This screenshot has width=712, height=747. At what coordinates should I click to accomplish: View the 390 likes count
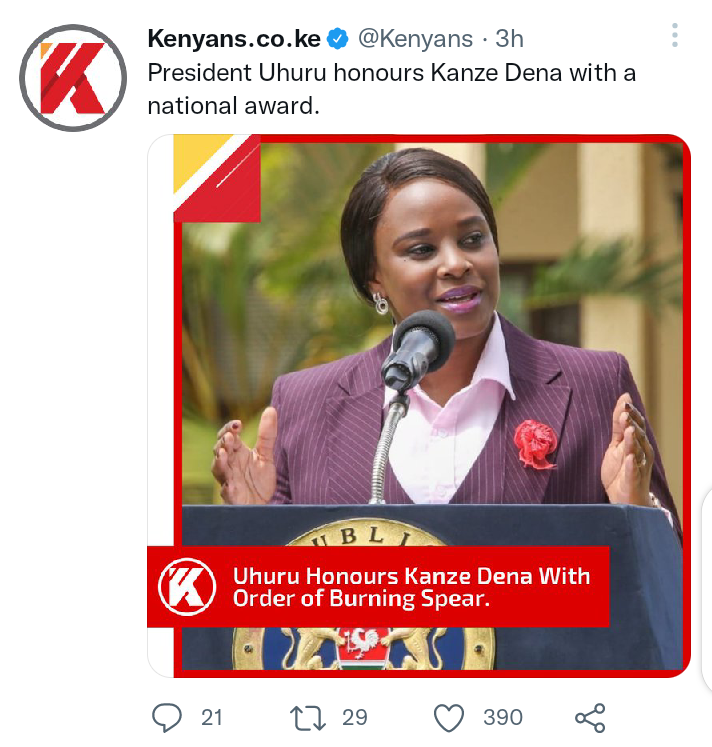[x=503, y=718]
